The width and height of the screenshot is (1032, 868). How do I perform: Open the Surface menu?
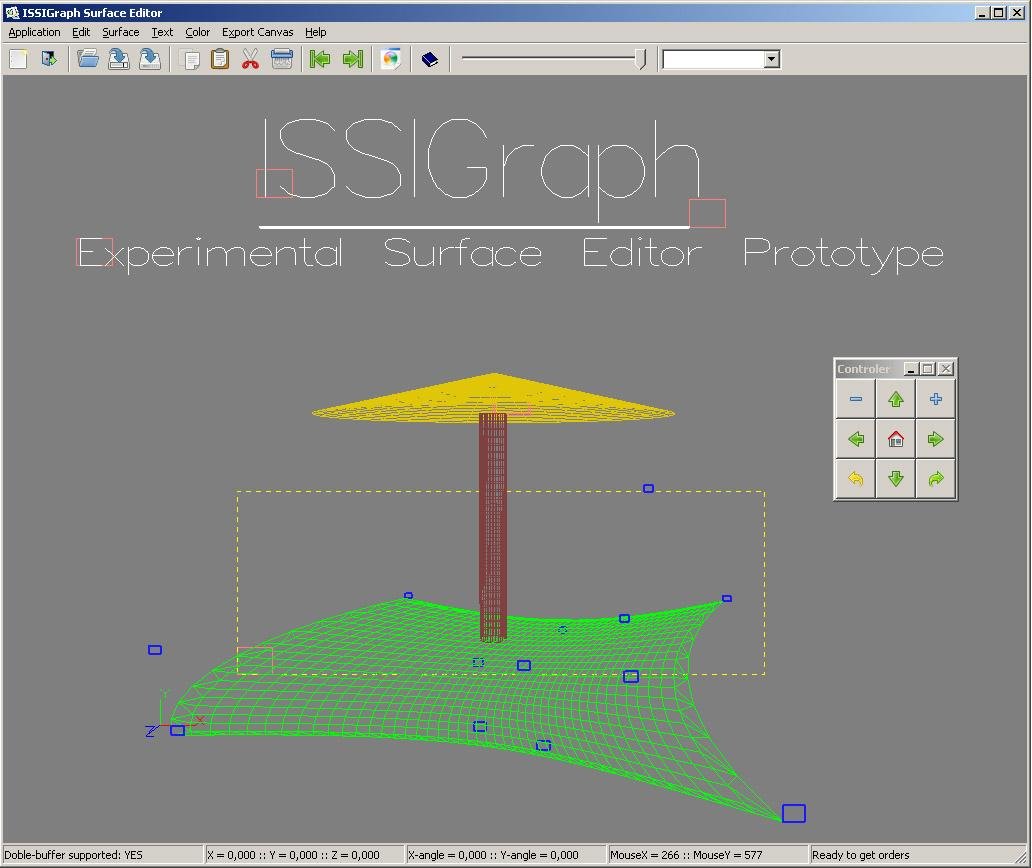[x=121, y=32]
